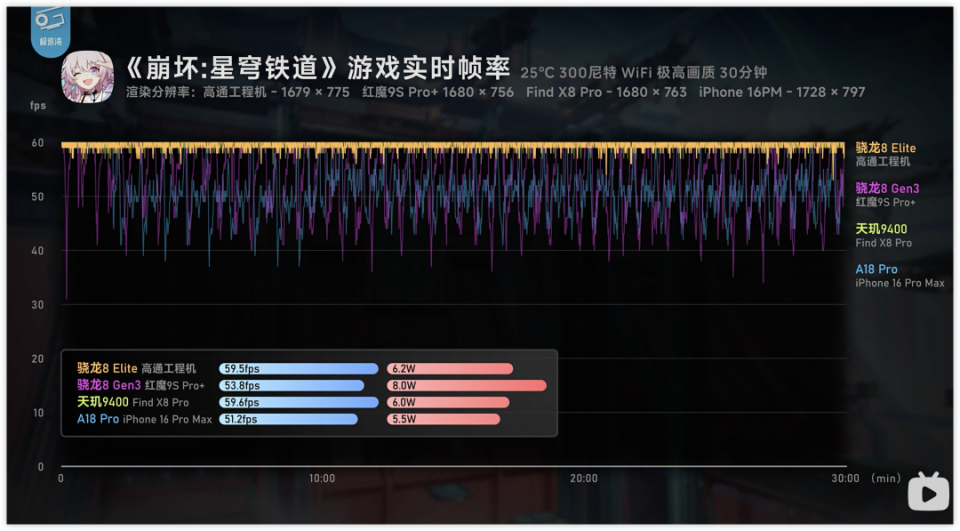Screen dimensions: 960x531
Task: Click the 51.2fps bar for A18 Pro
Action: (x=288, y=420)
